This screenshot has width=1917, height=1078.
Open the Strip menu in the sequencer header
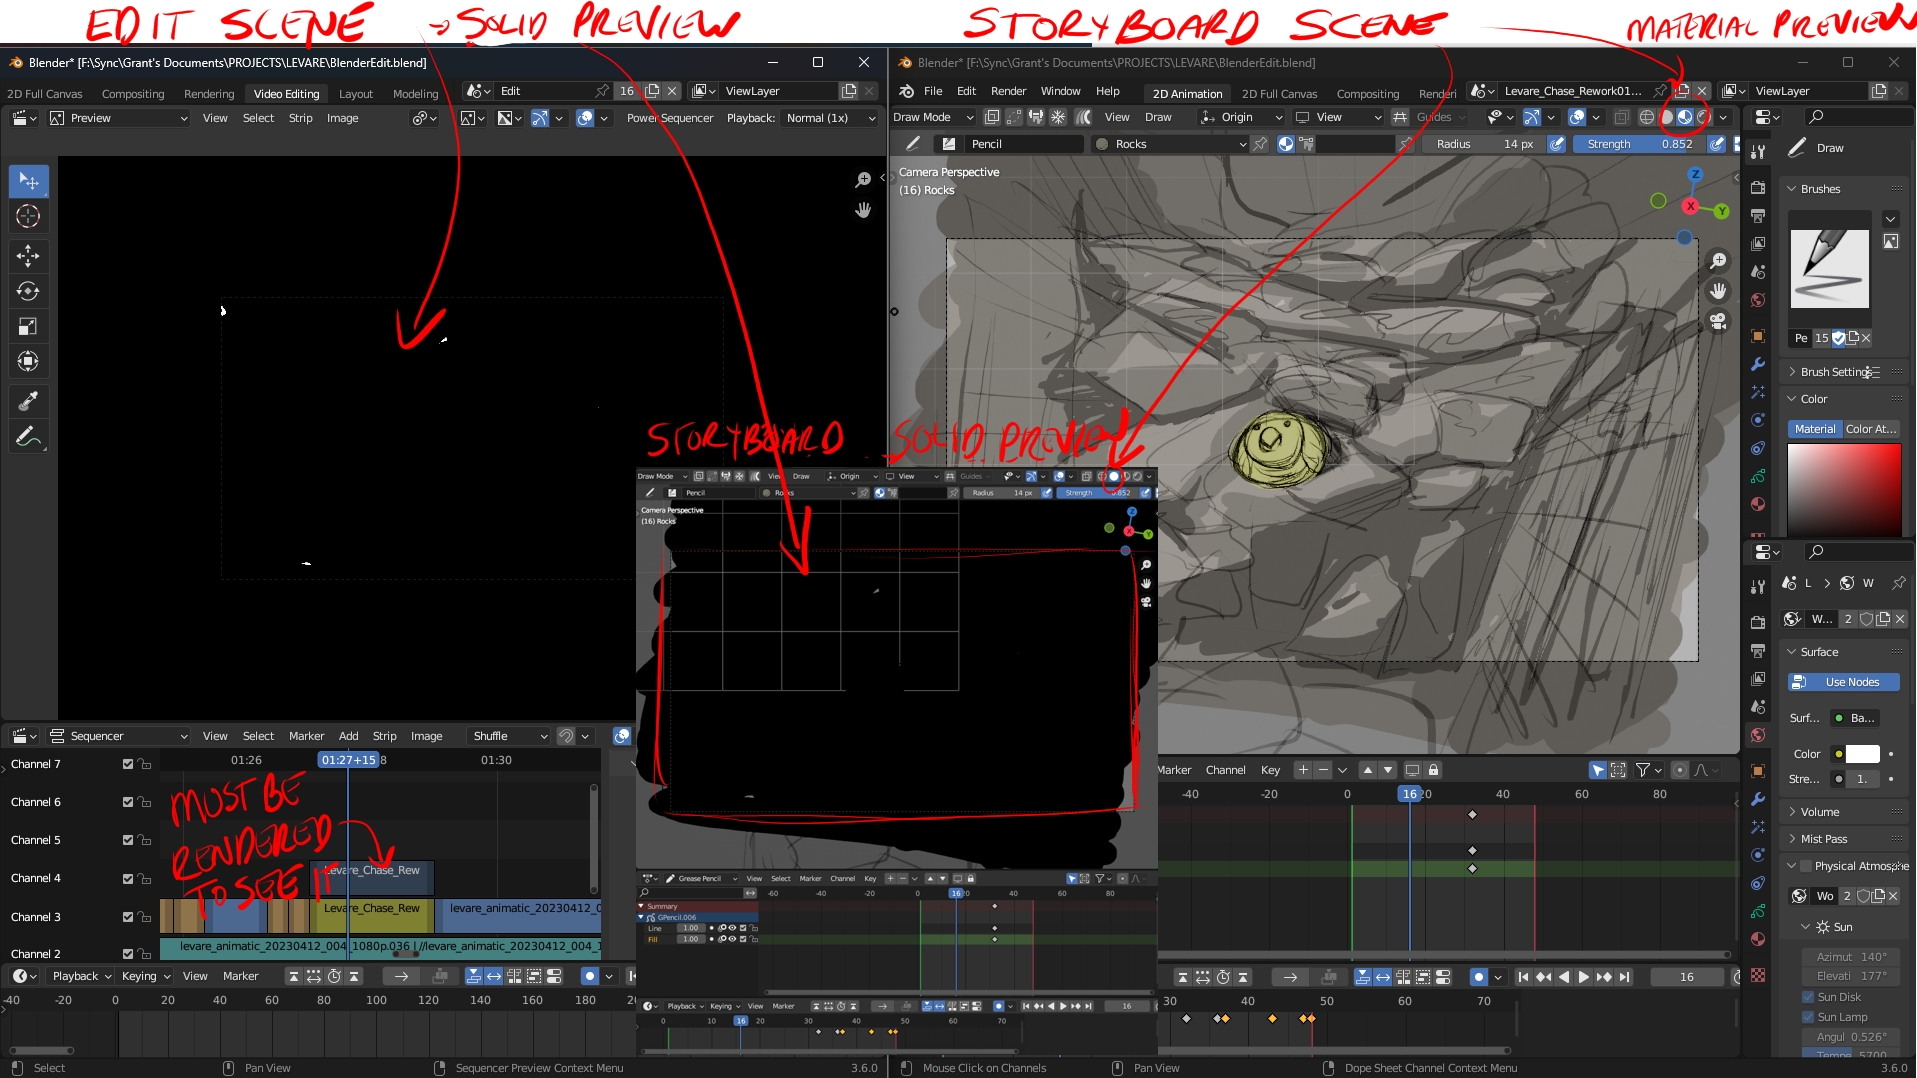coord(384,736)
